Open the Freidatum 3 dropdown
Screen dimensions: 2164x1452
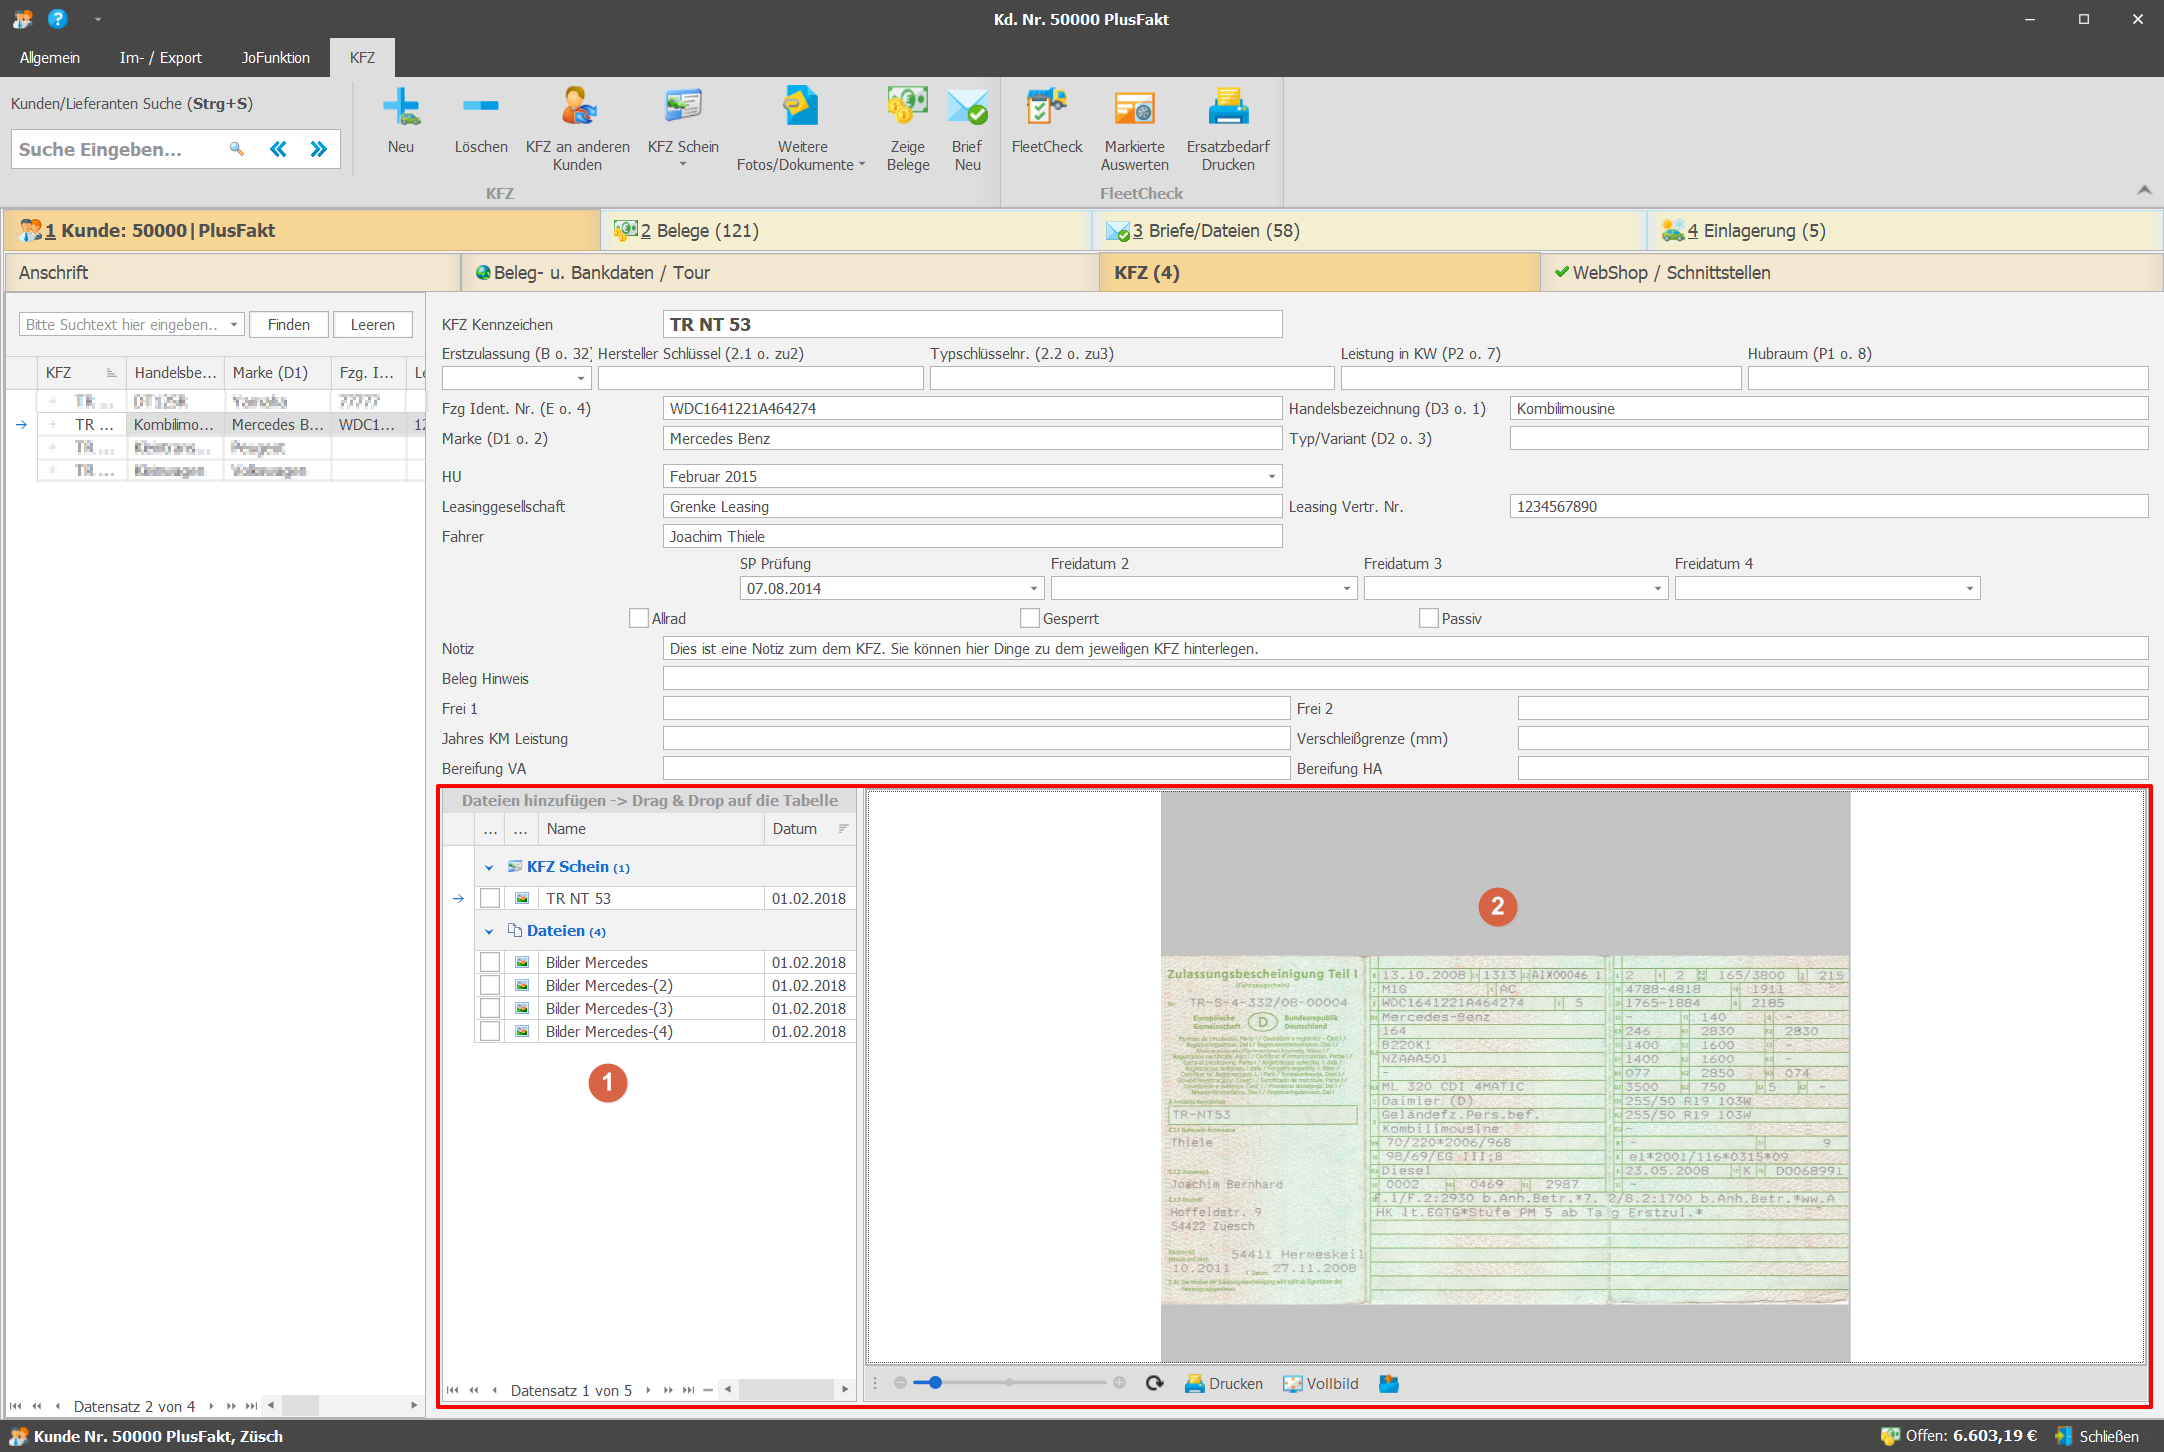coord(1658,588)
